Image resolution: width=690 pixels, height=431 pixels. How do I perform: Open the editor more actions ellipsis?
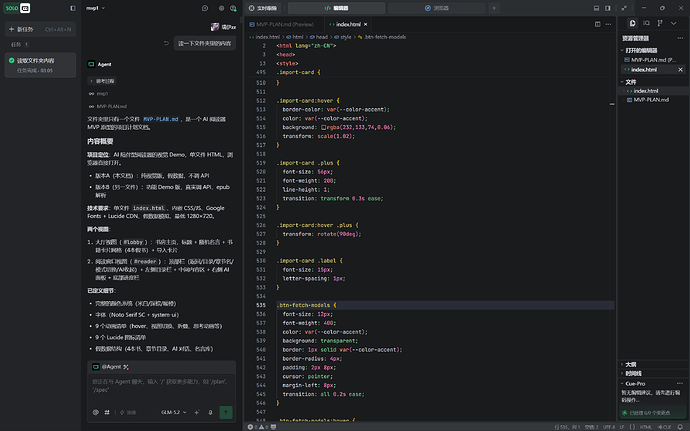[x=608, y=24]
